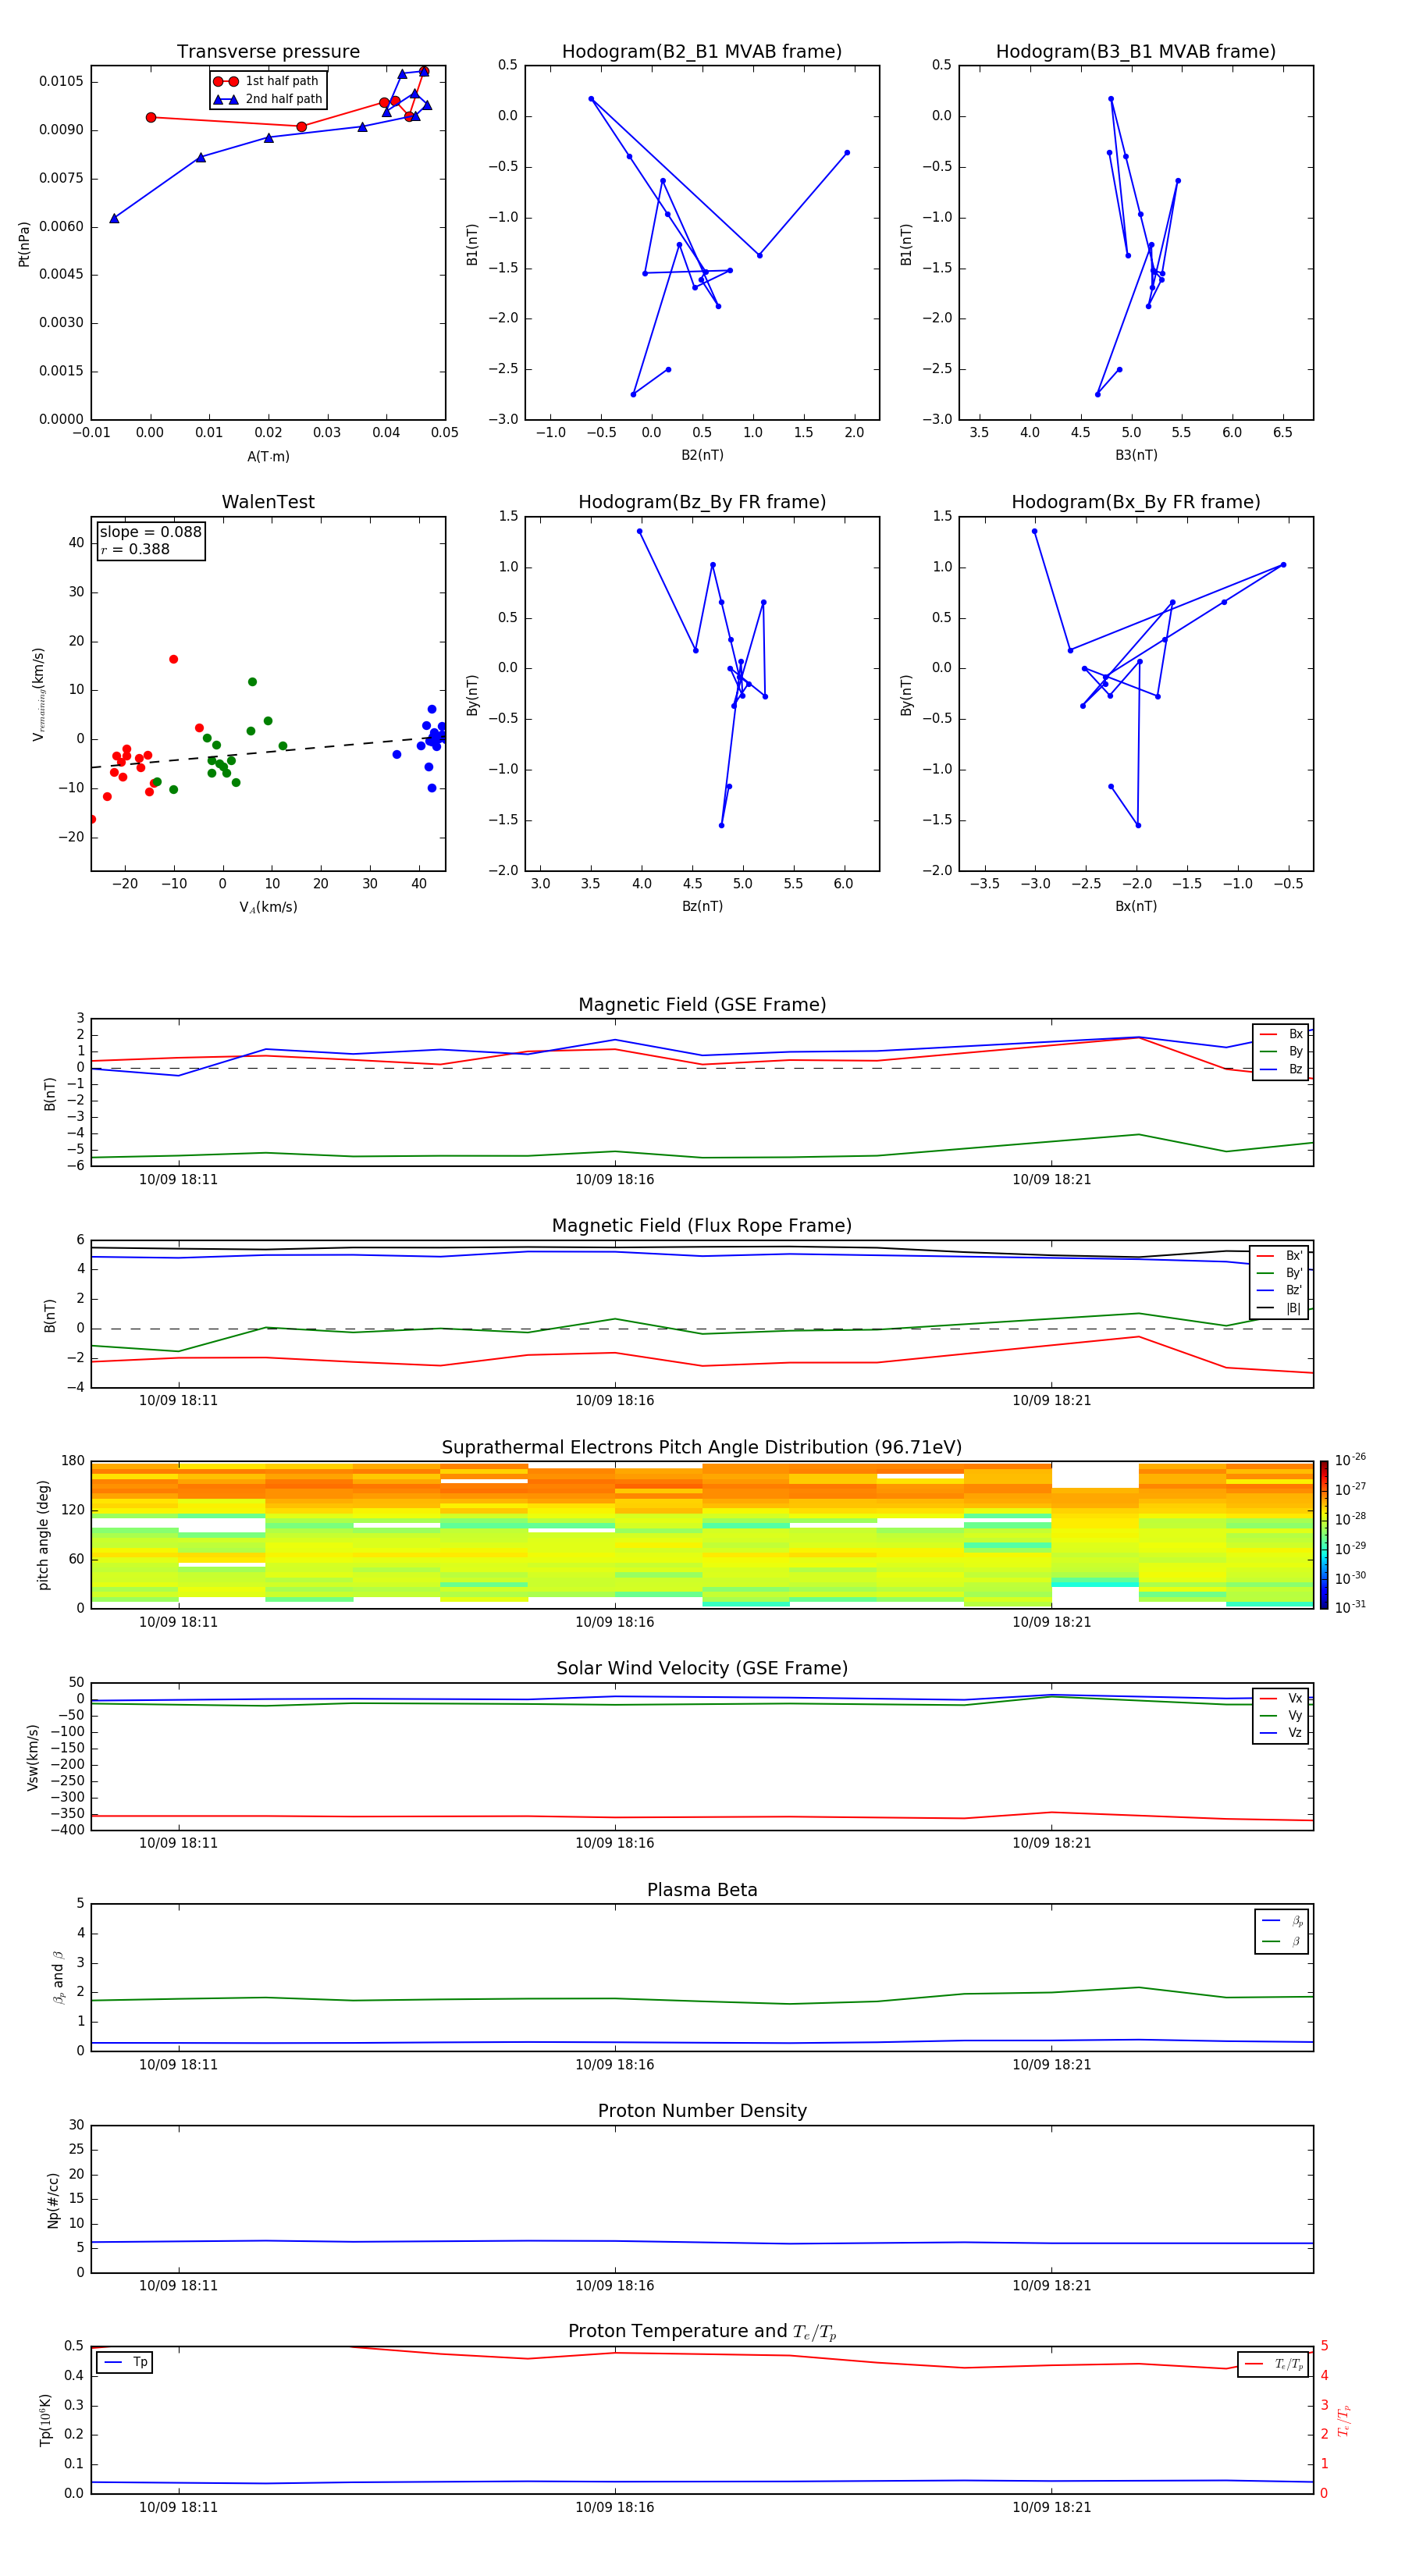Click the "B3(nT)" x-axis label
This screenshot has height=2576, width=1405.
(x=1136, y=455)
